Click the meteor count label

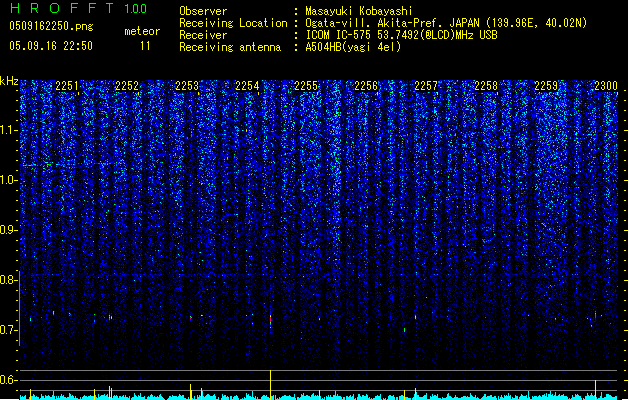pyautogui.click(x=142, y=31)
